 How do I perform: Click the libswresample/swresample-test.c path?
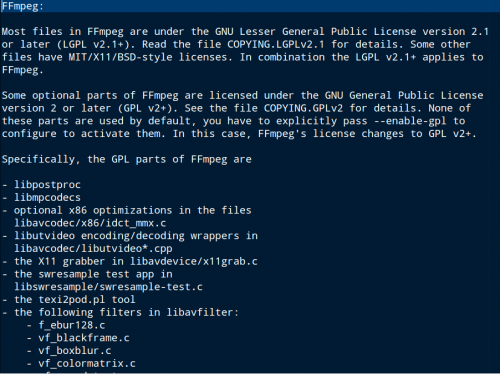(x=108, y=287)
